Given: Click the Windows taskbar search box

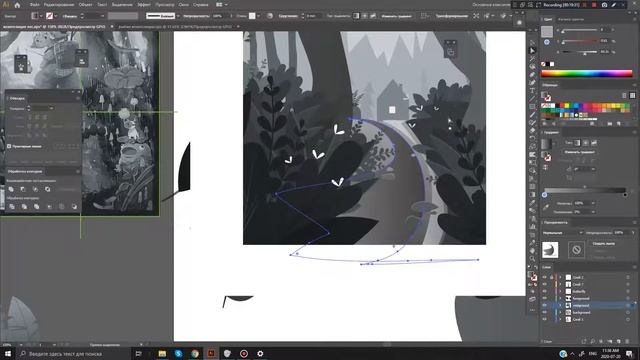Looking at the screenshot, I should (x=73, y=353).
